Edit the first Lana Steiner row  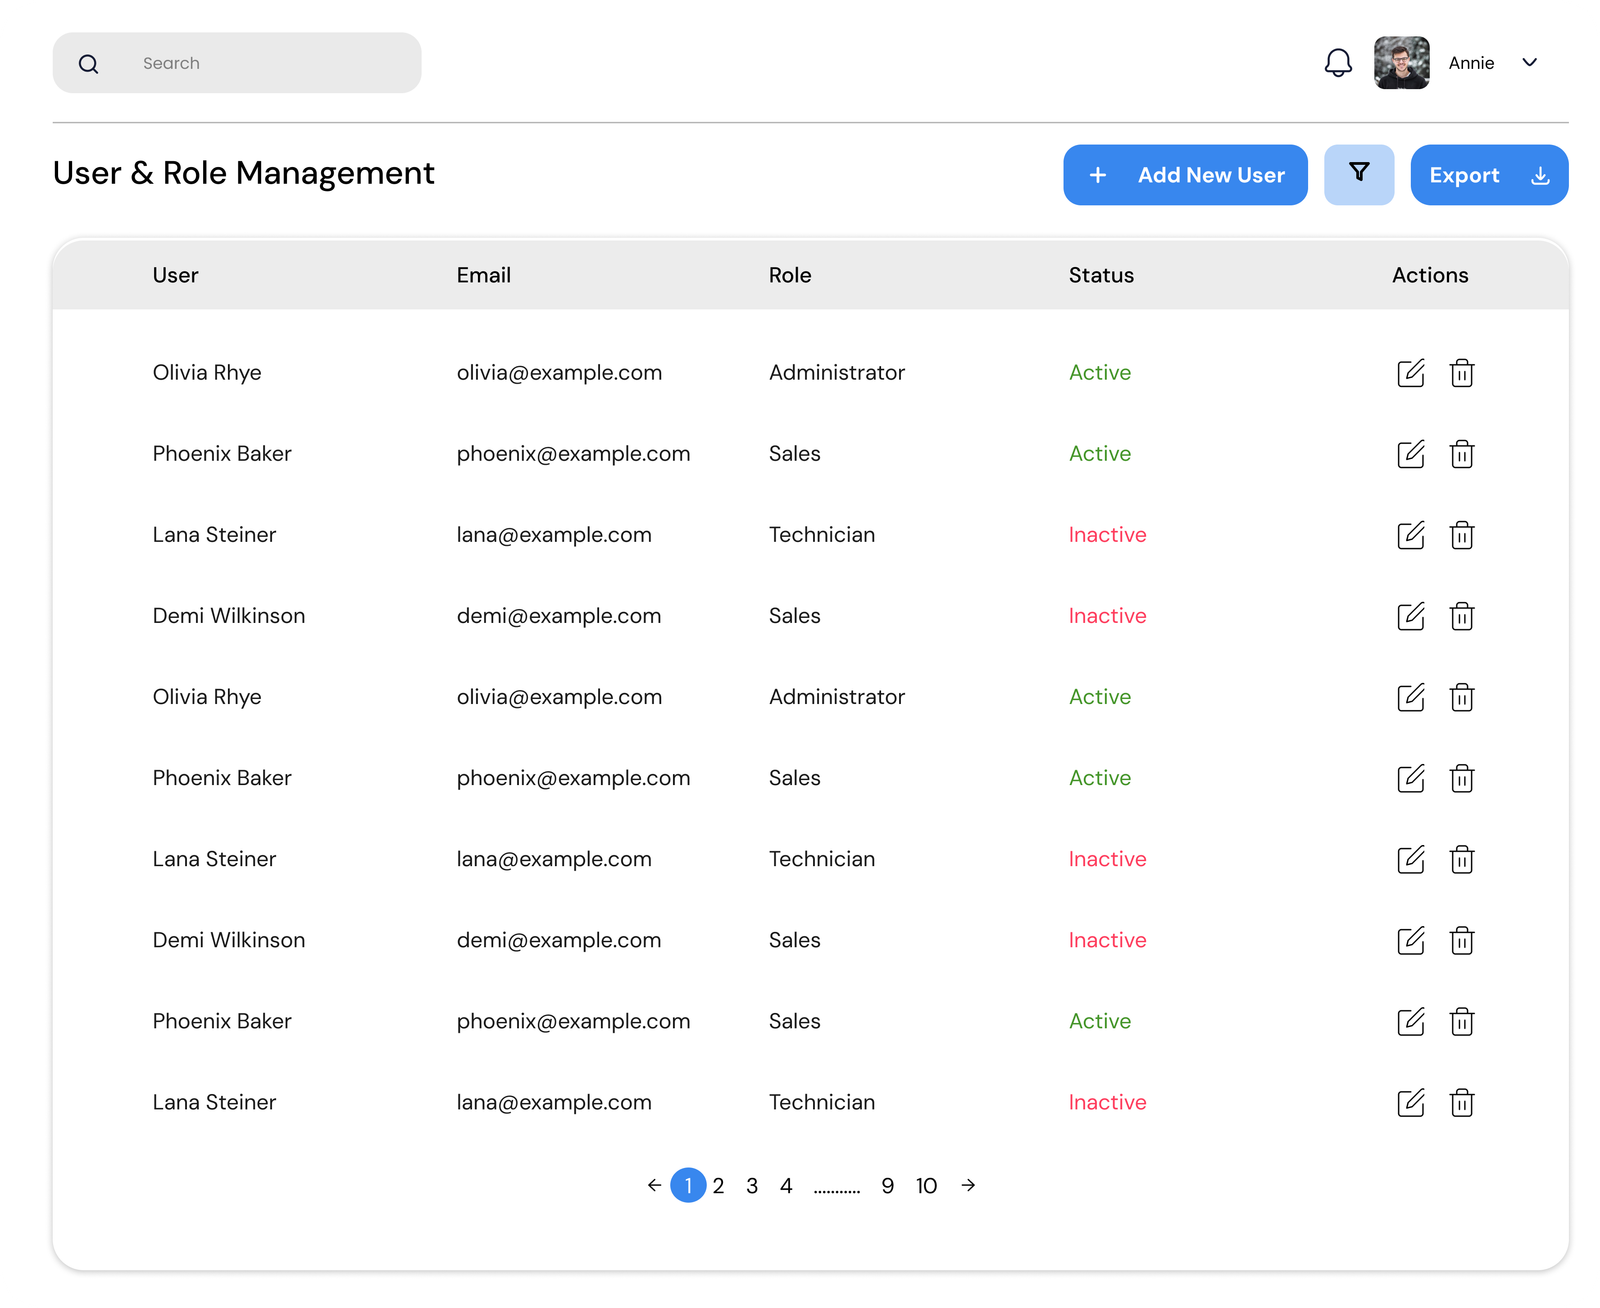(x=1410, y=535)
